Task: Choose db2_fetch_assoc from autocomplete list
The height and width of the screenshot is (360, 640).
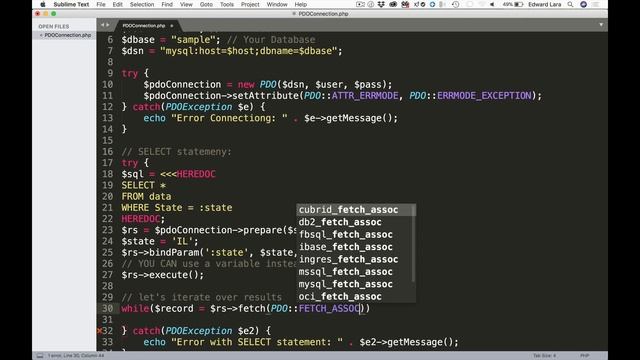Action: pyautogui.click(x=356, y=222)
